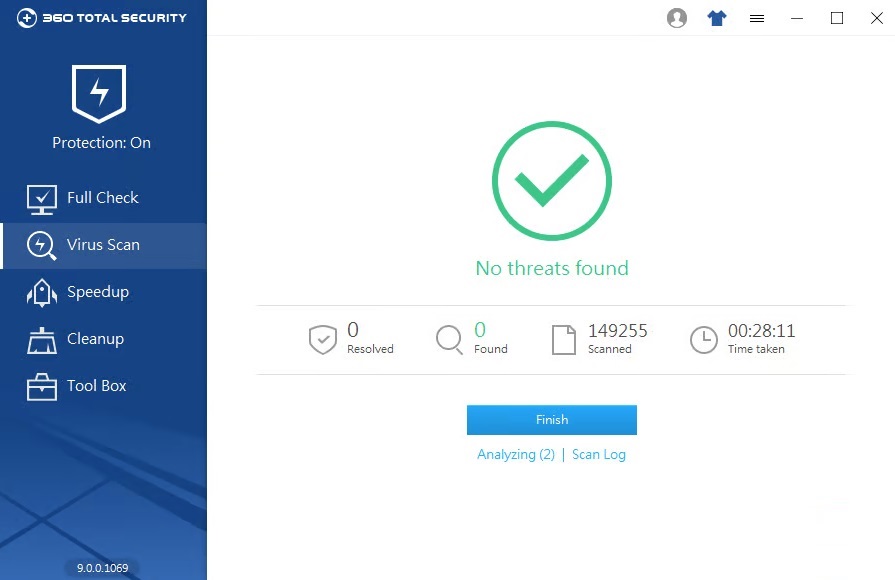The image size is (895, 580).
Task: Open the Scan Log link
Action: click(599, 454)
